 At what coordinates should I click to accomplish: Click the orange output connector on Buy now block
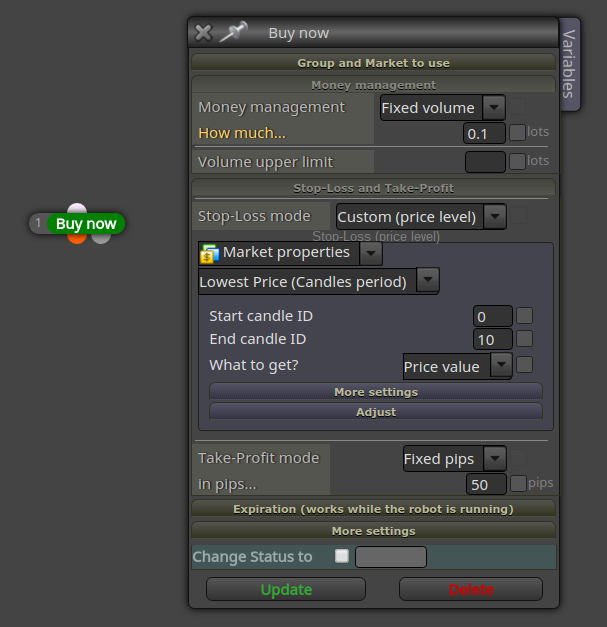tap(77, 238)
